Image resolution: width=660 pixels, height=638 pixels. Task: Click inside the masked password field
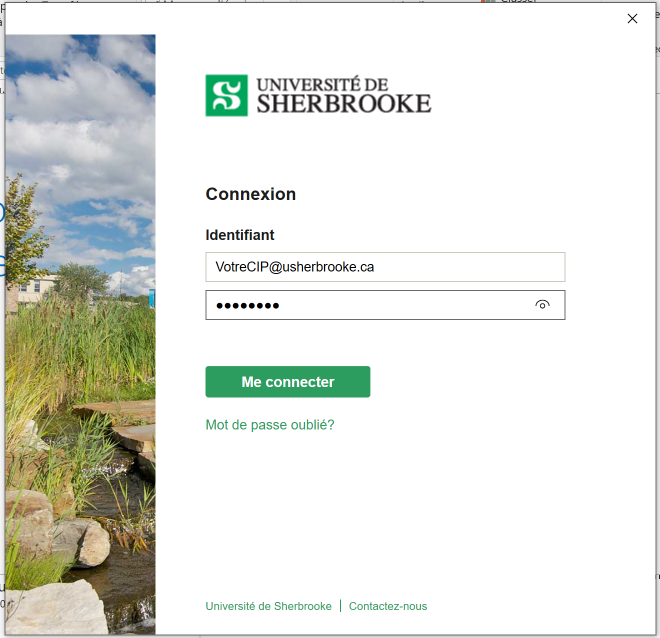365,305
